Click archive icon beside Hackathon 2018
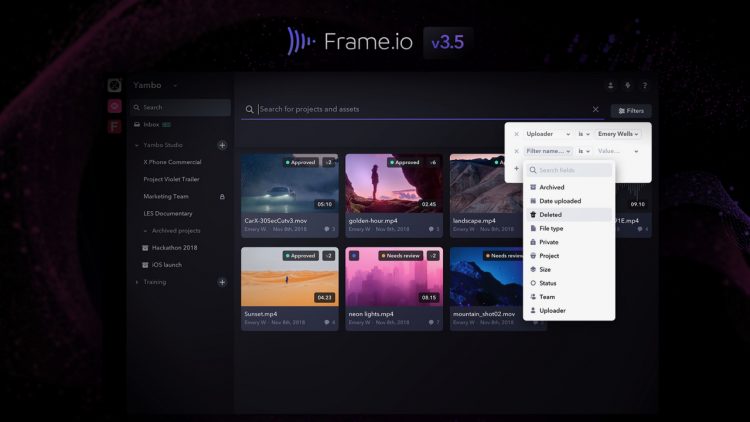 tap(145, 248)
